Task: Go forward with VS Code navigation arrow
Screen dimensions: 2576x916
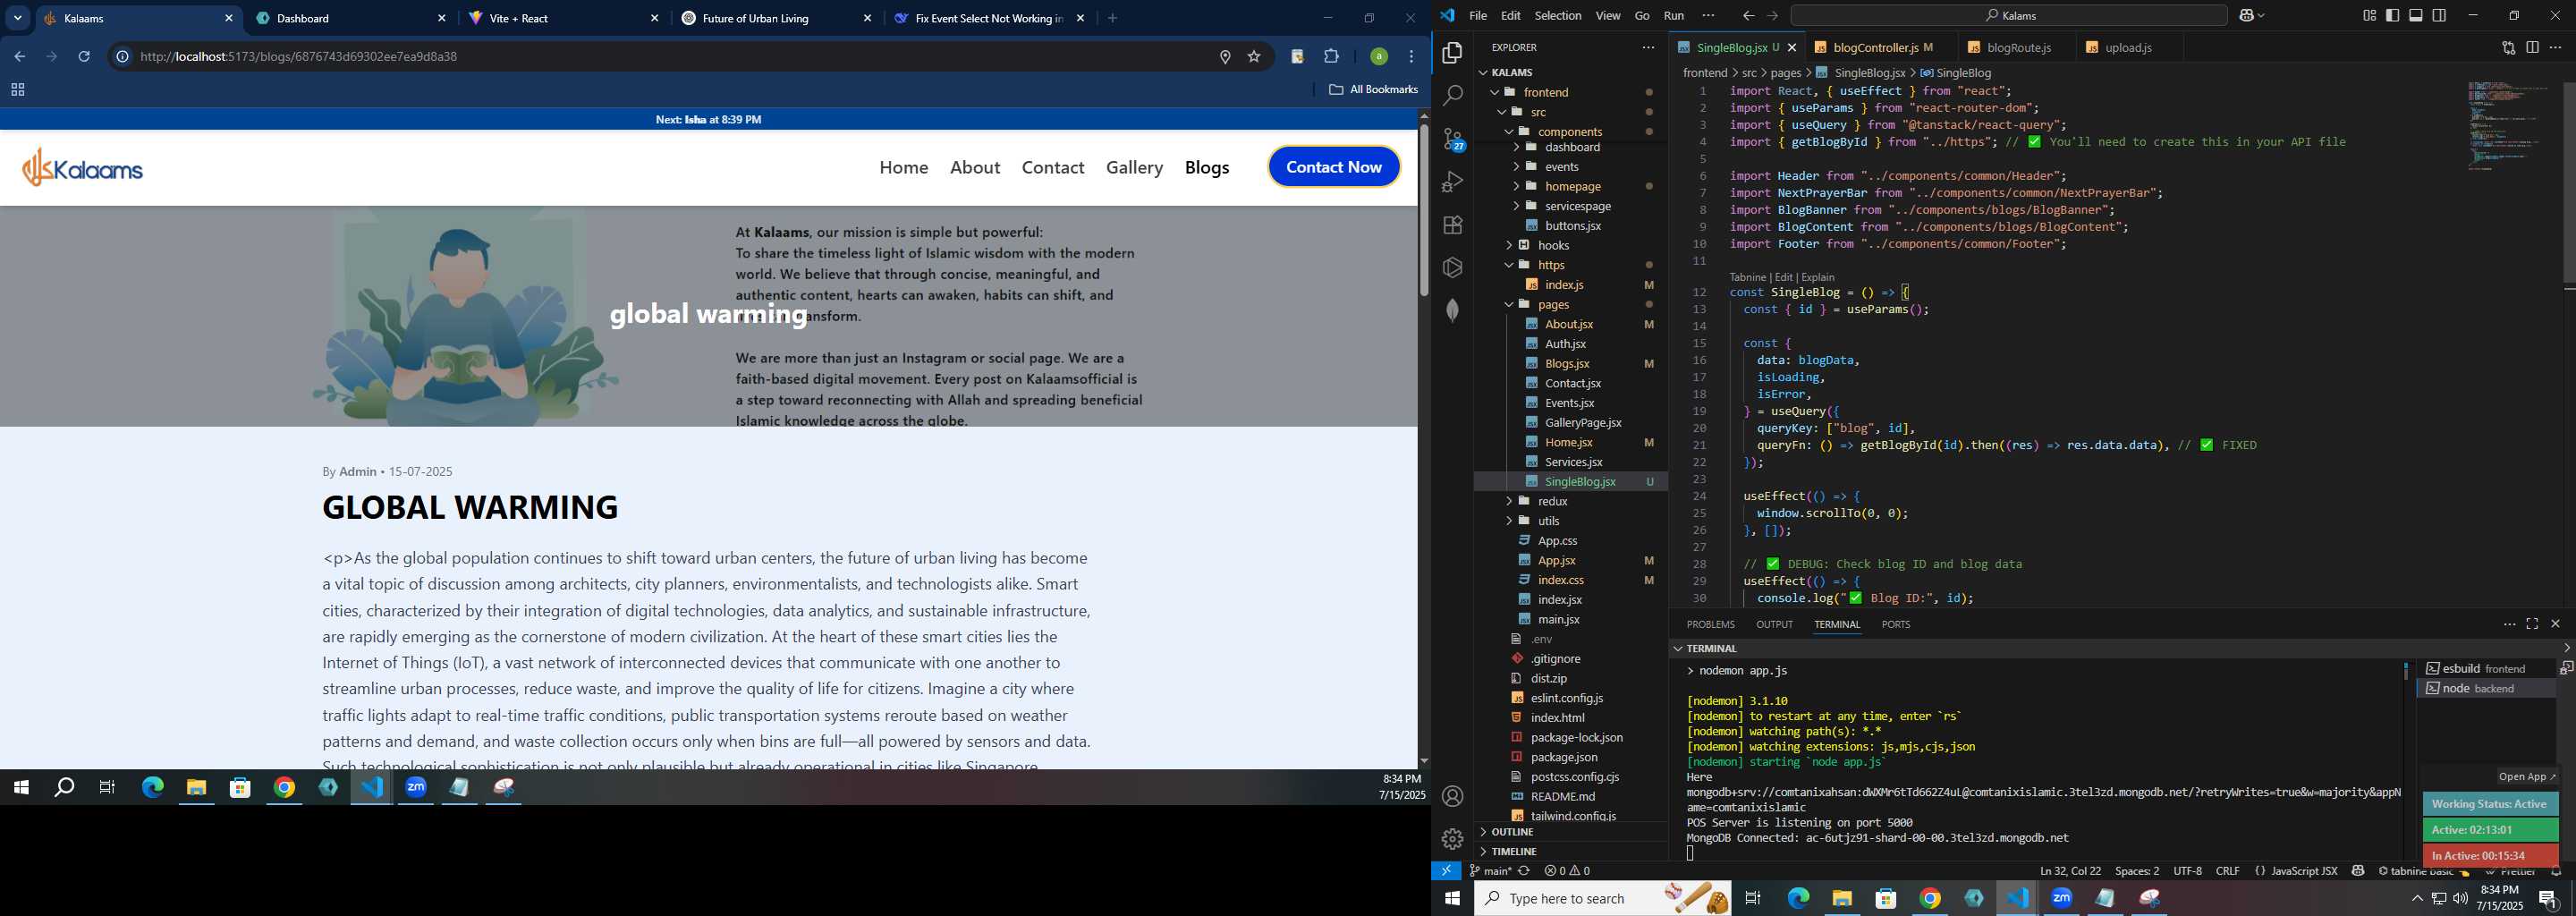Action: [1772, 16]
